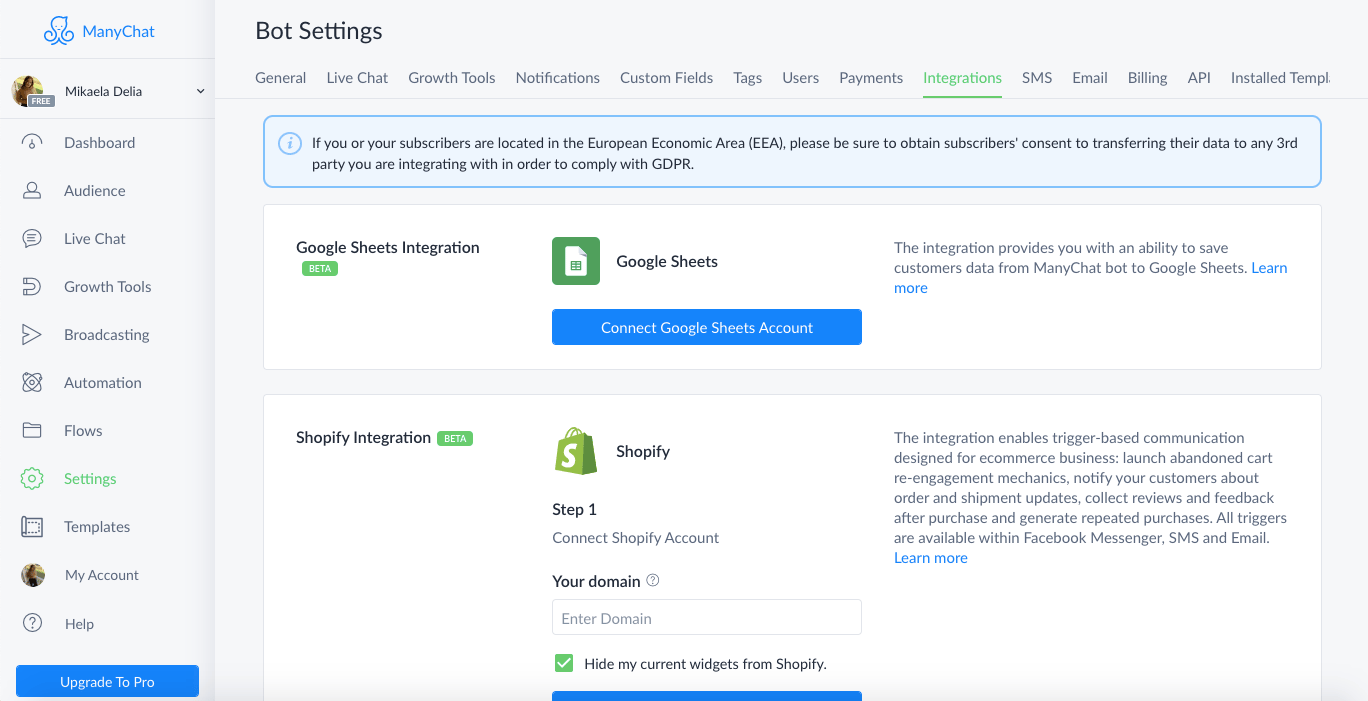Open the Live Chat settings tab

[357, 77]
